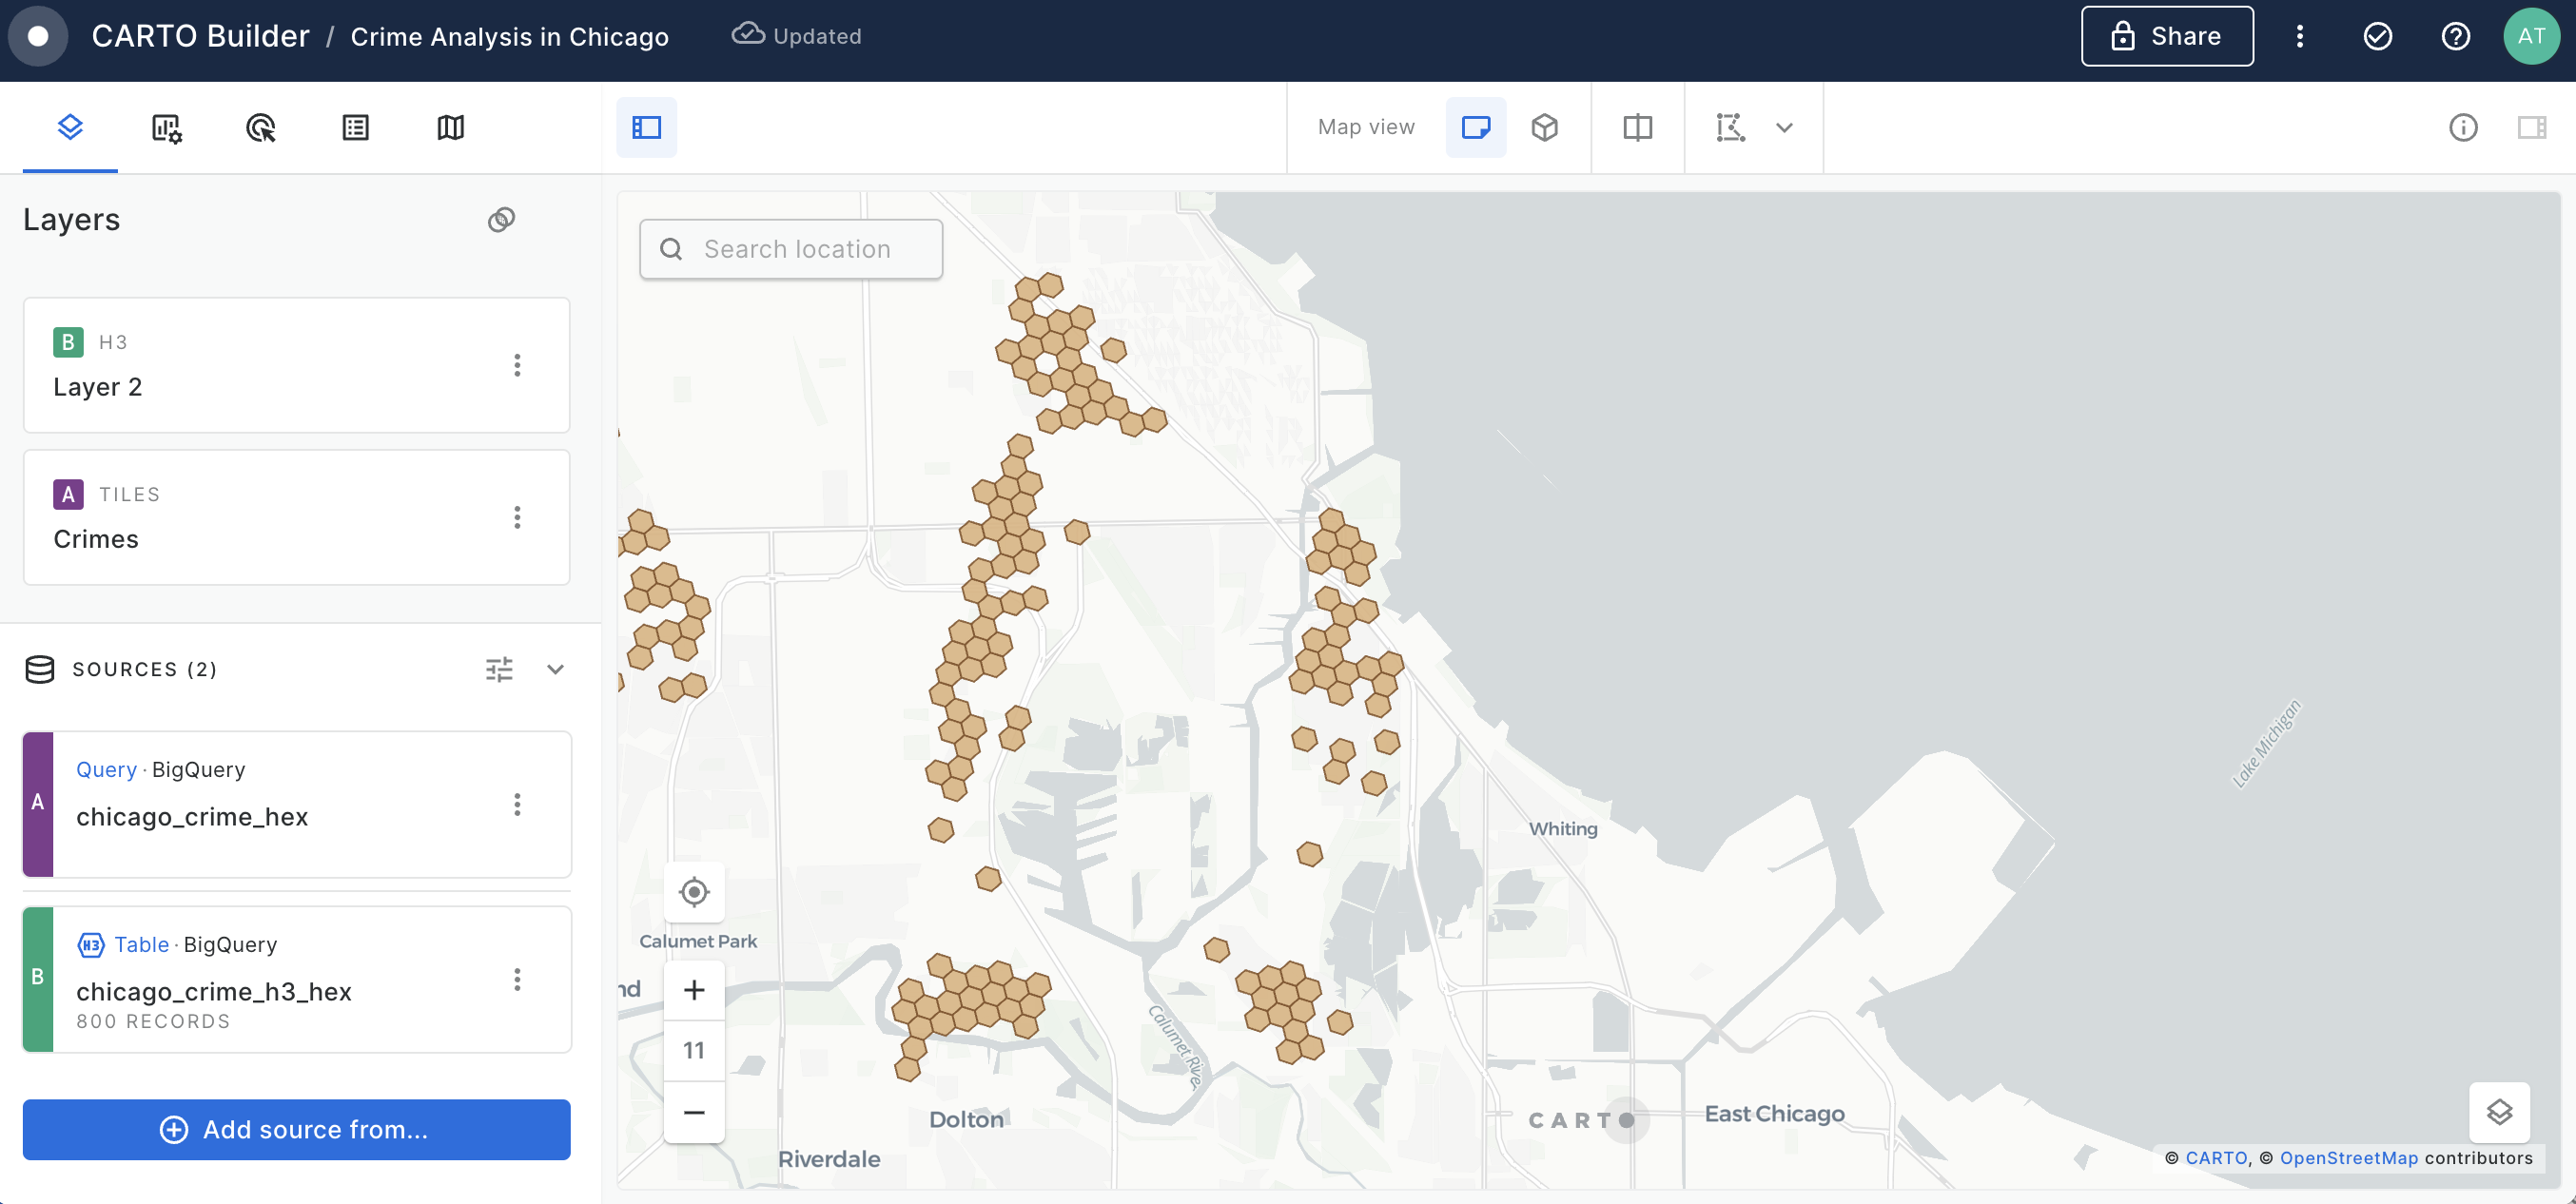Expand selection tool mode dropdown
The image size is (2576, 1204).
click(1785, 127)
